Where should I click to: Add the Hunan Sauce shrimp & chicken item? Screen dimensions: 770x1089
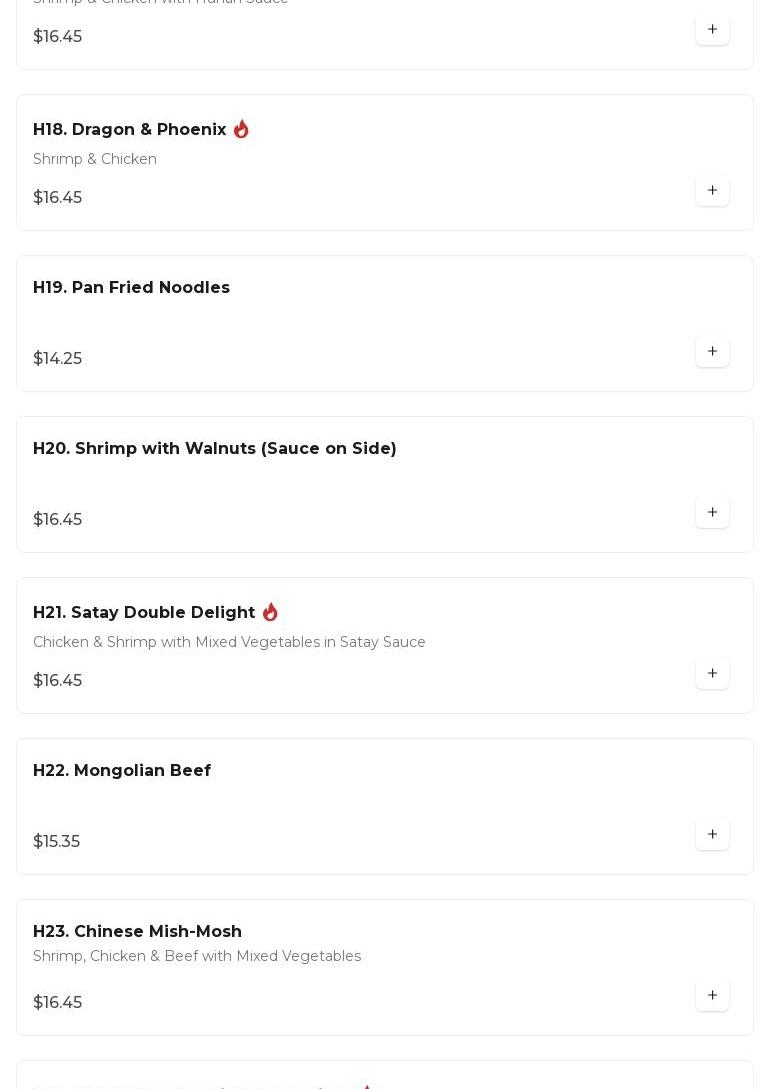[x=712, y=29]
